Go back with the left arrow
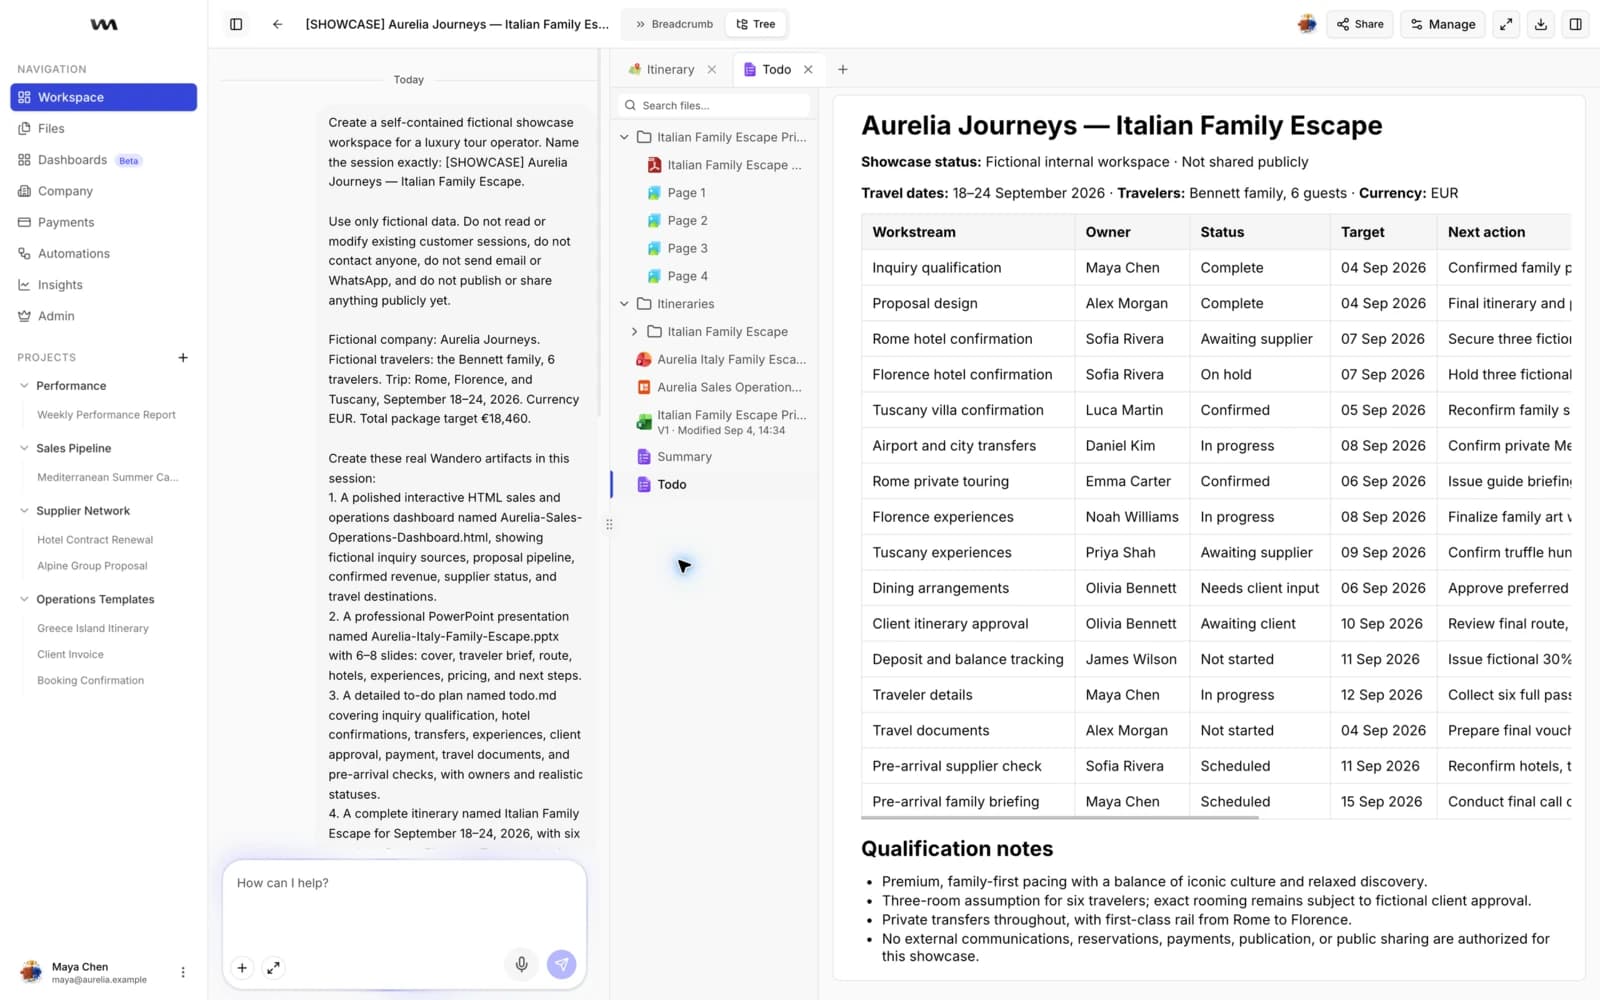The image size is (1600, 1000). pos(277,24)
